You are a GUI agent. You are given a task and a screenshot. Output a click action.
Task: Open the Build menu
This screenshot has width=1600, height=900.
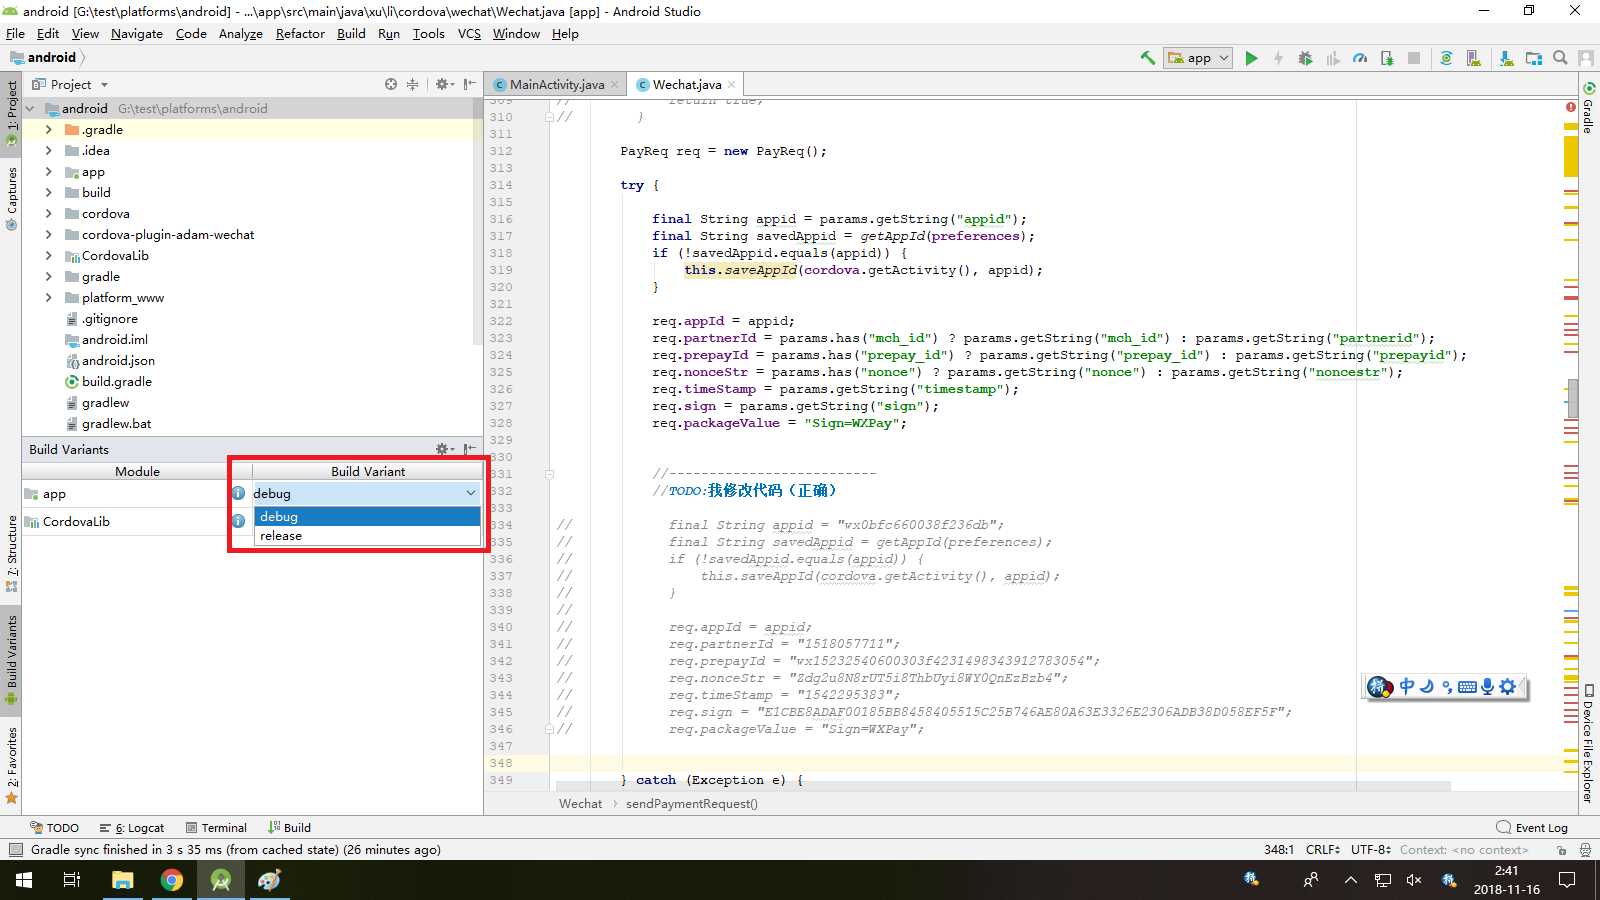coord(351,33)
